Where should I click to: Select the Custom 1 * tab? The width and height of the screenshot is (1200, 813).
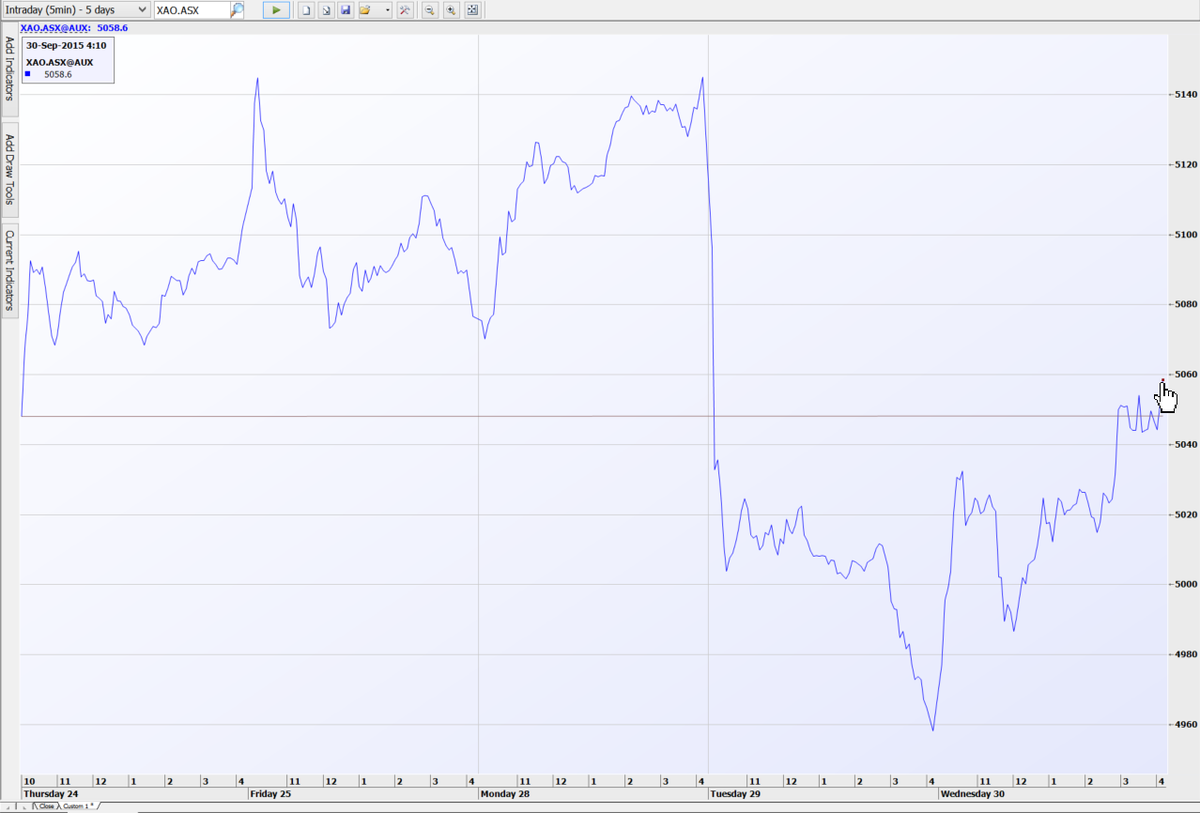[x=78, y=806]
